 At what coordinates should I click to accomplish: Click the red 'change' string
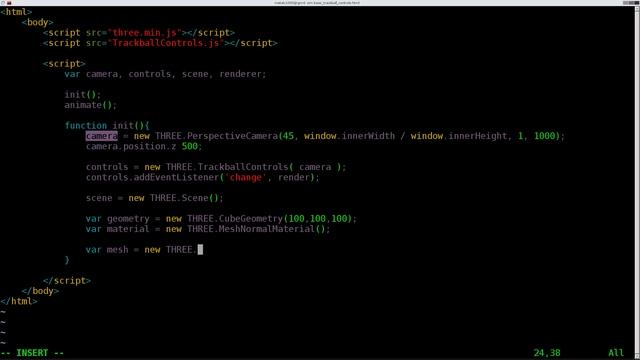pos(246,177)
